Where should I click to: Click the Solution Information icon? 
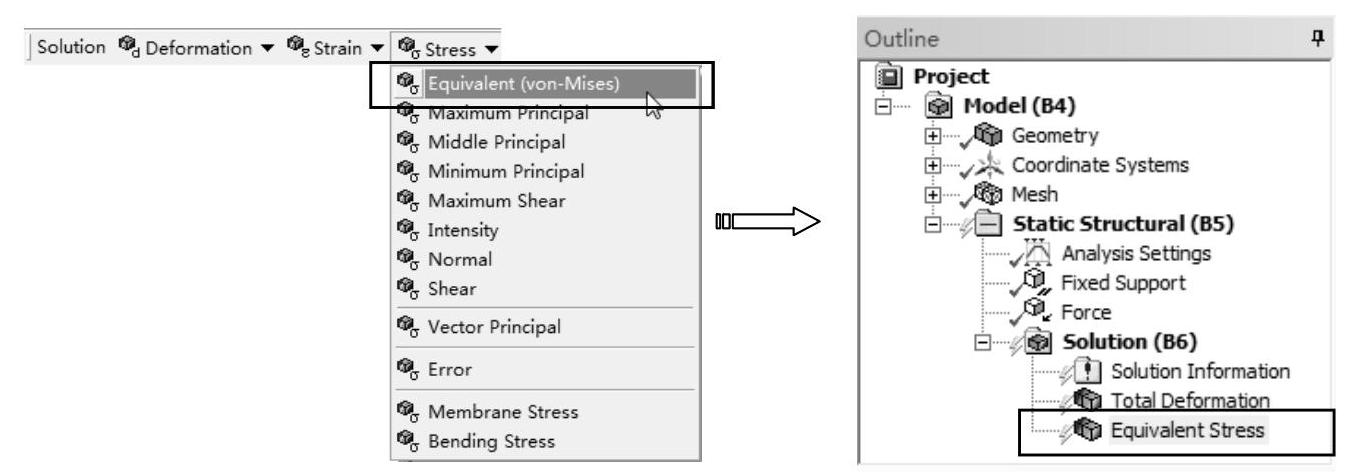1092,371
